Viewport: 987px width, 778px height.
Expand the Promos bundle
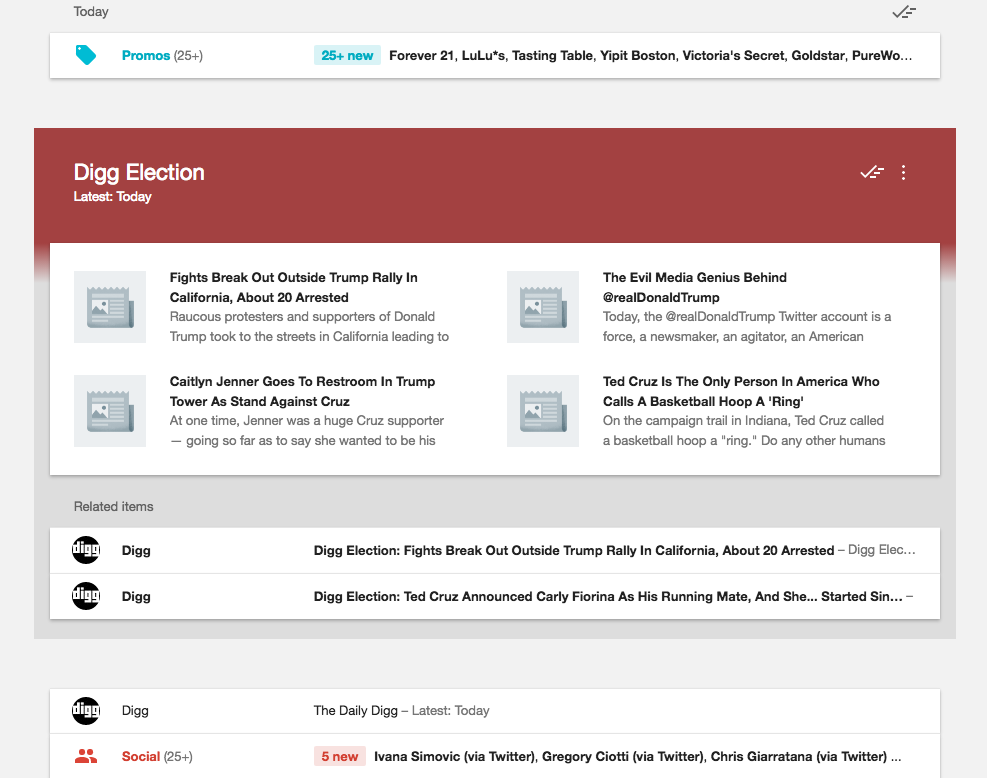(495, 55)
